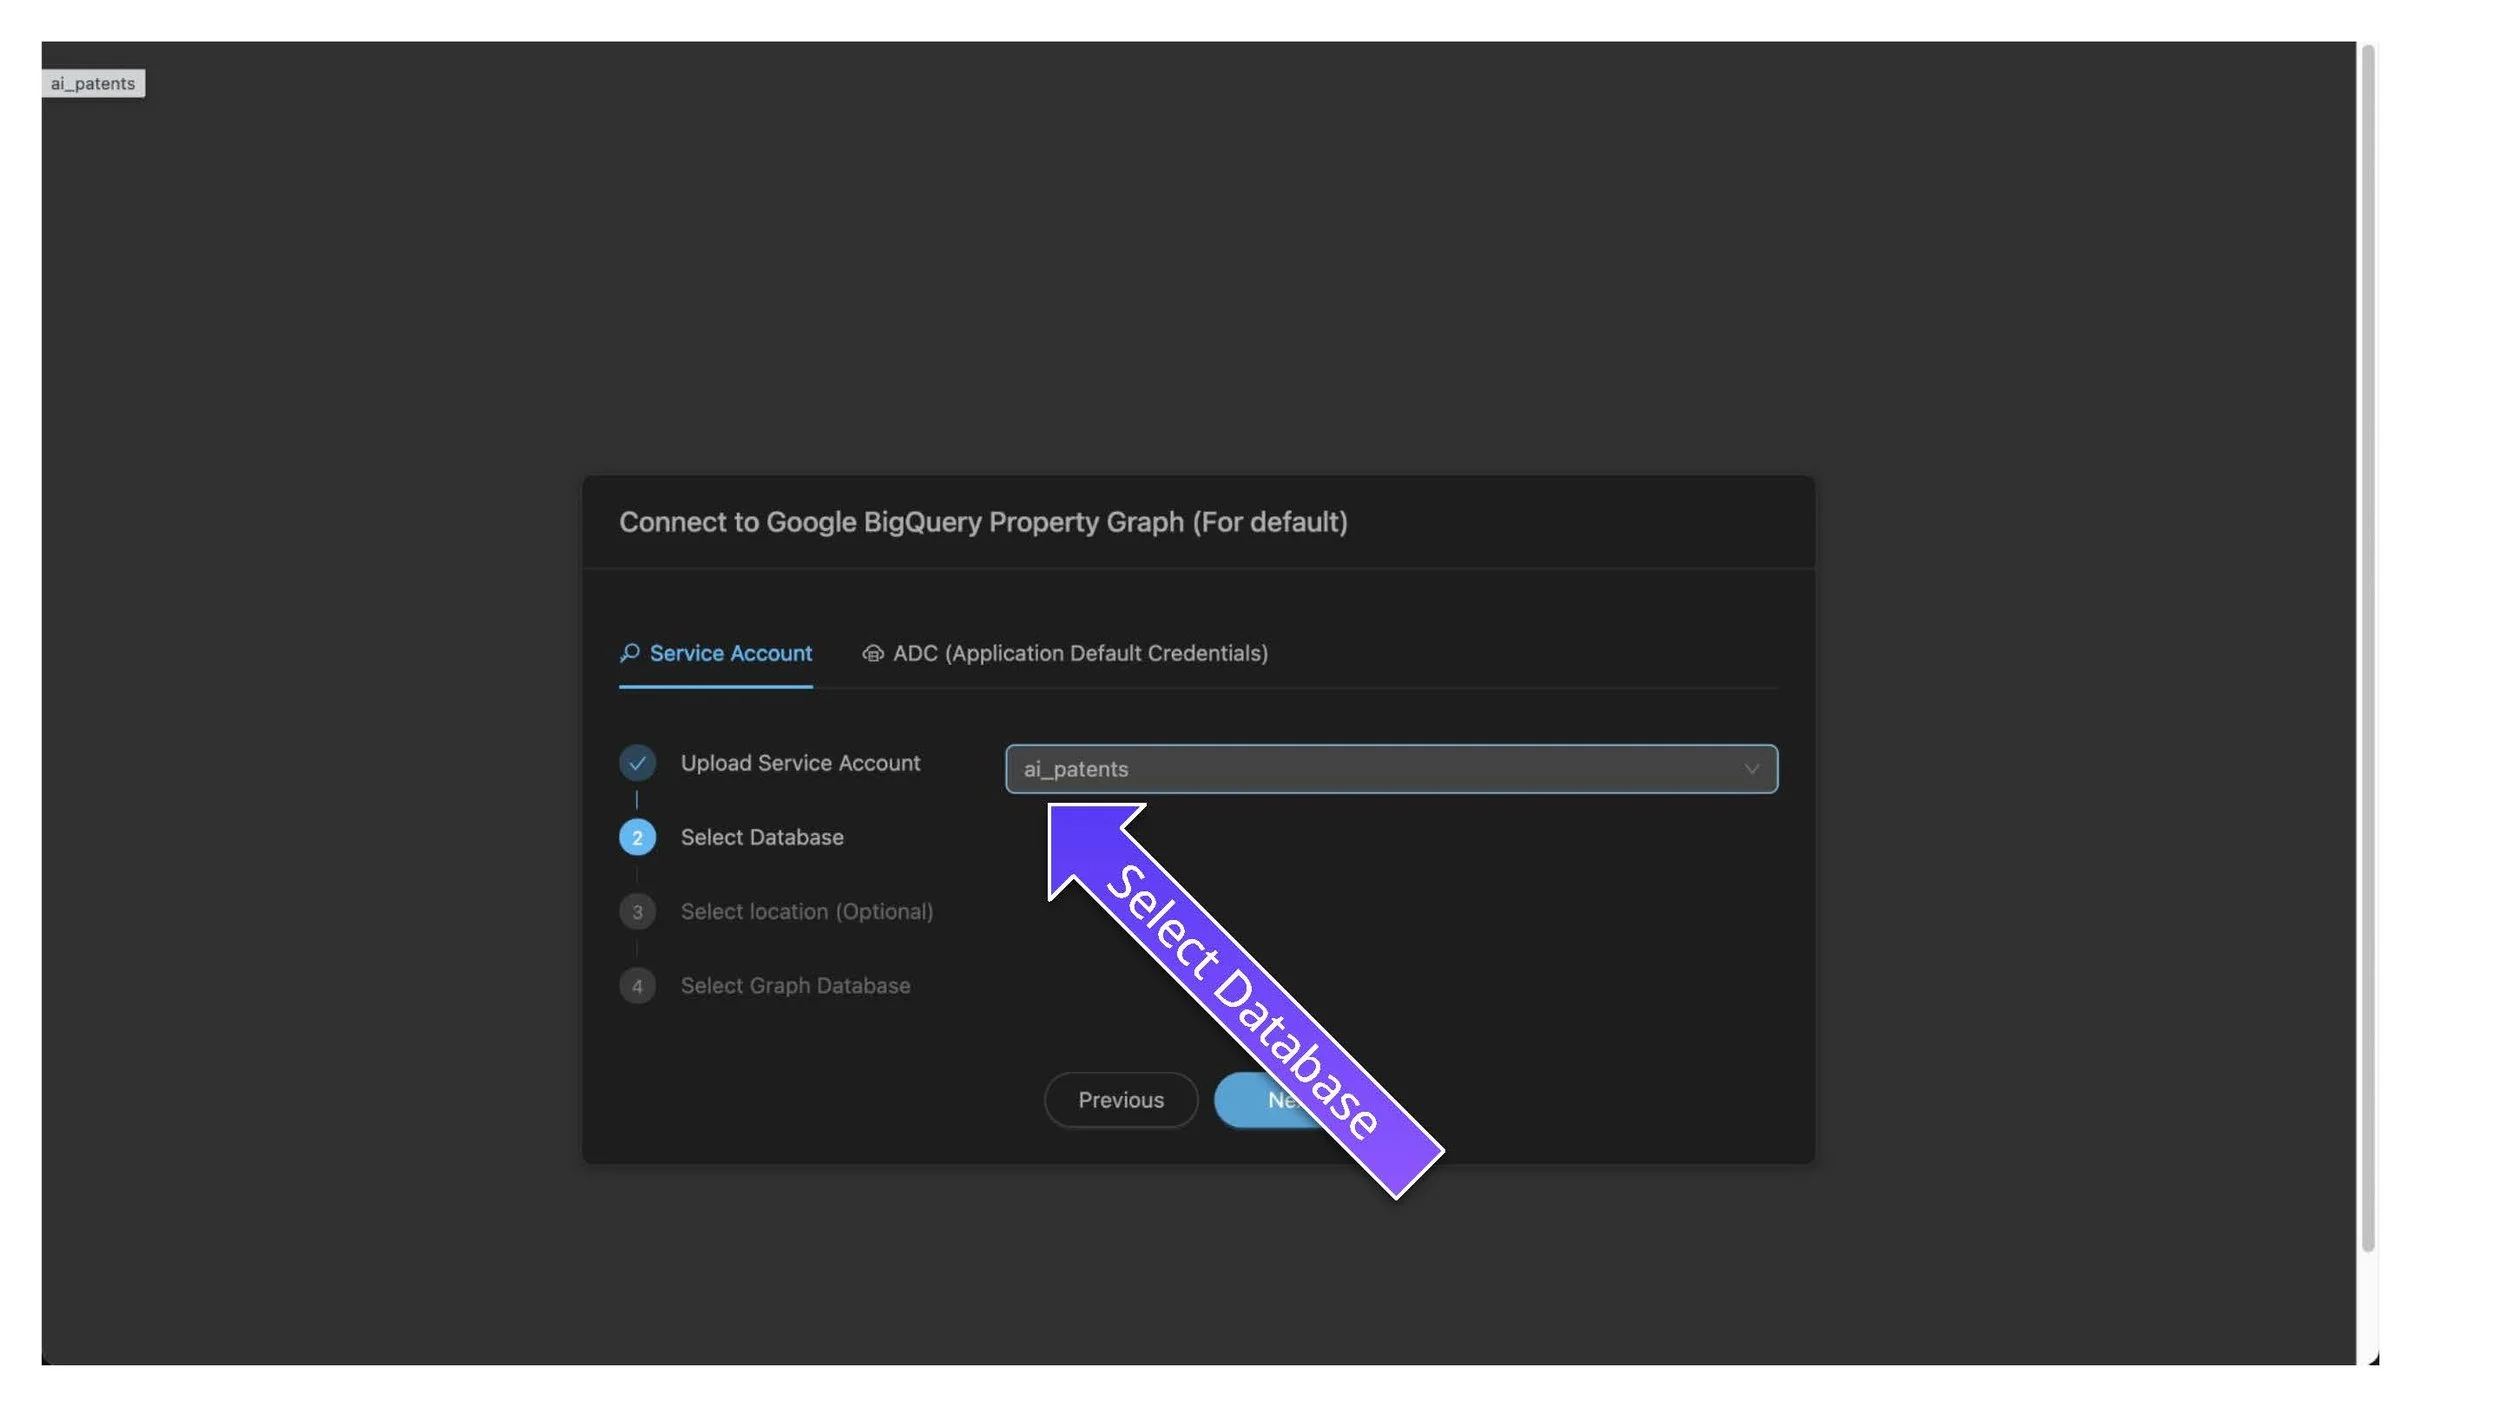
Task: Click the step 4 number circle
Action: [x=637, y=986]
